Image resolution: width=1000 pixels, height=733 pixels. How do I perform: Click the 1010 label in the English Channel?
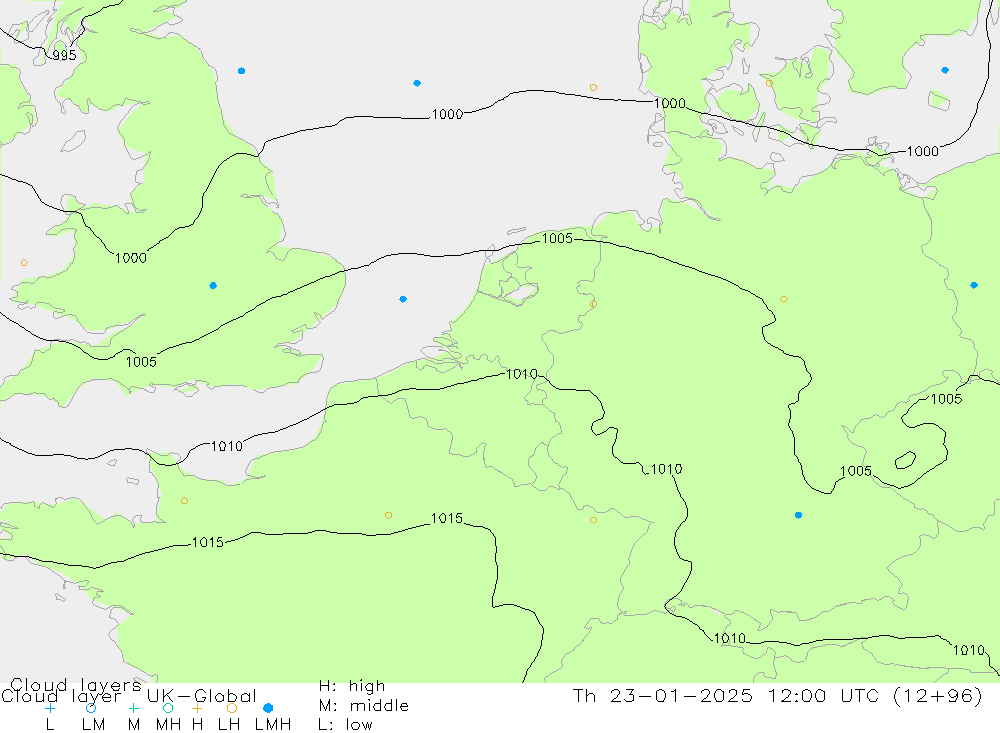227,447
